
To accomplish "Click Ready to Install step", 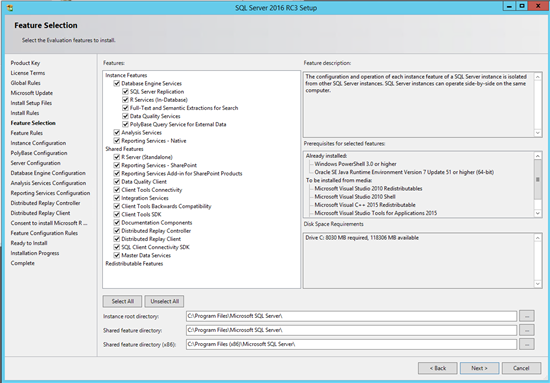I will pos(29,243).
